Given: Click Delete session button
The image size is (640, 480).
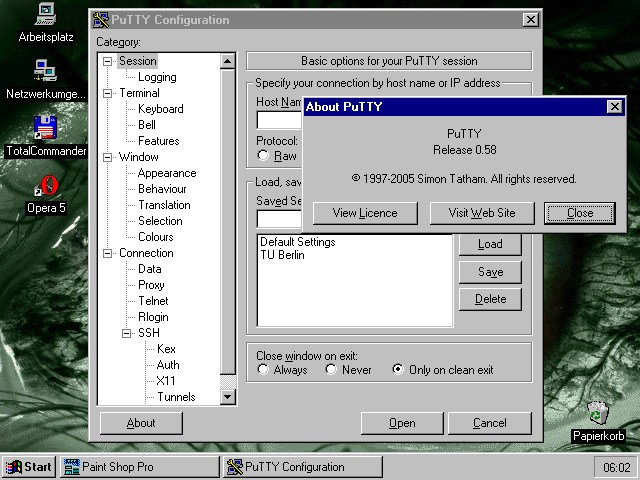Looking at the screenshot, I should [490, 299].
